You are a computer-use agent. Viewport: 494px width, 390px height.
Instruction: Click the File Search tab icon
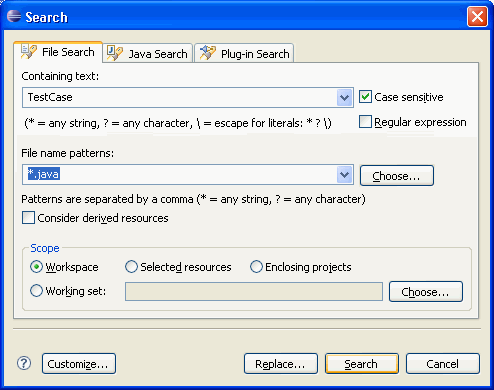point(29,52)
